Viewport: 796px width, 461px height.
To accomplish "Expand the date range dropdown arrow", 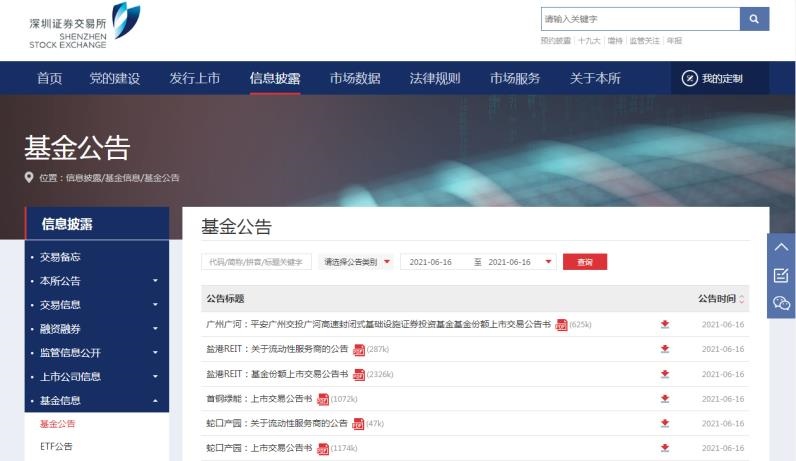I will click(548, 262).
